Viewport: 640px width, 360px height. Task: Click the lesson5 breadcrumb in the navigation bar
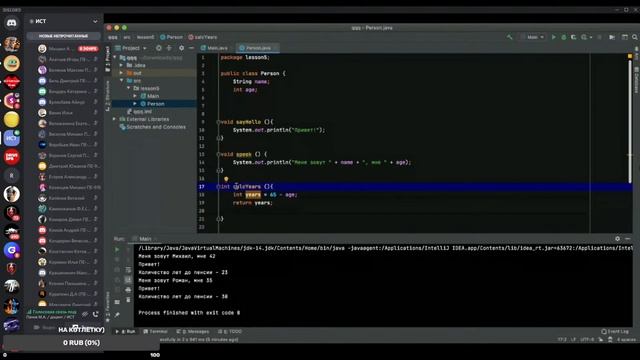tap(146, 37)
